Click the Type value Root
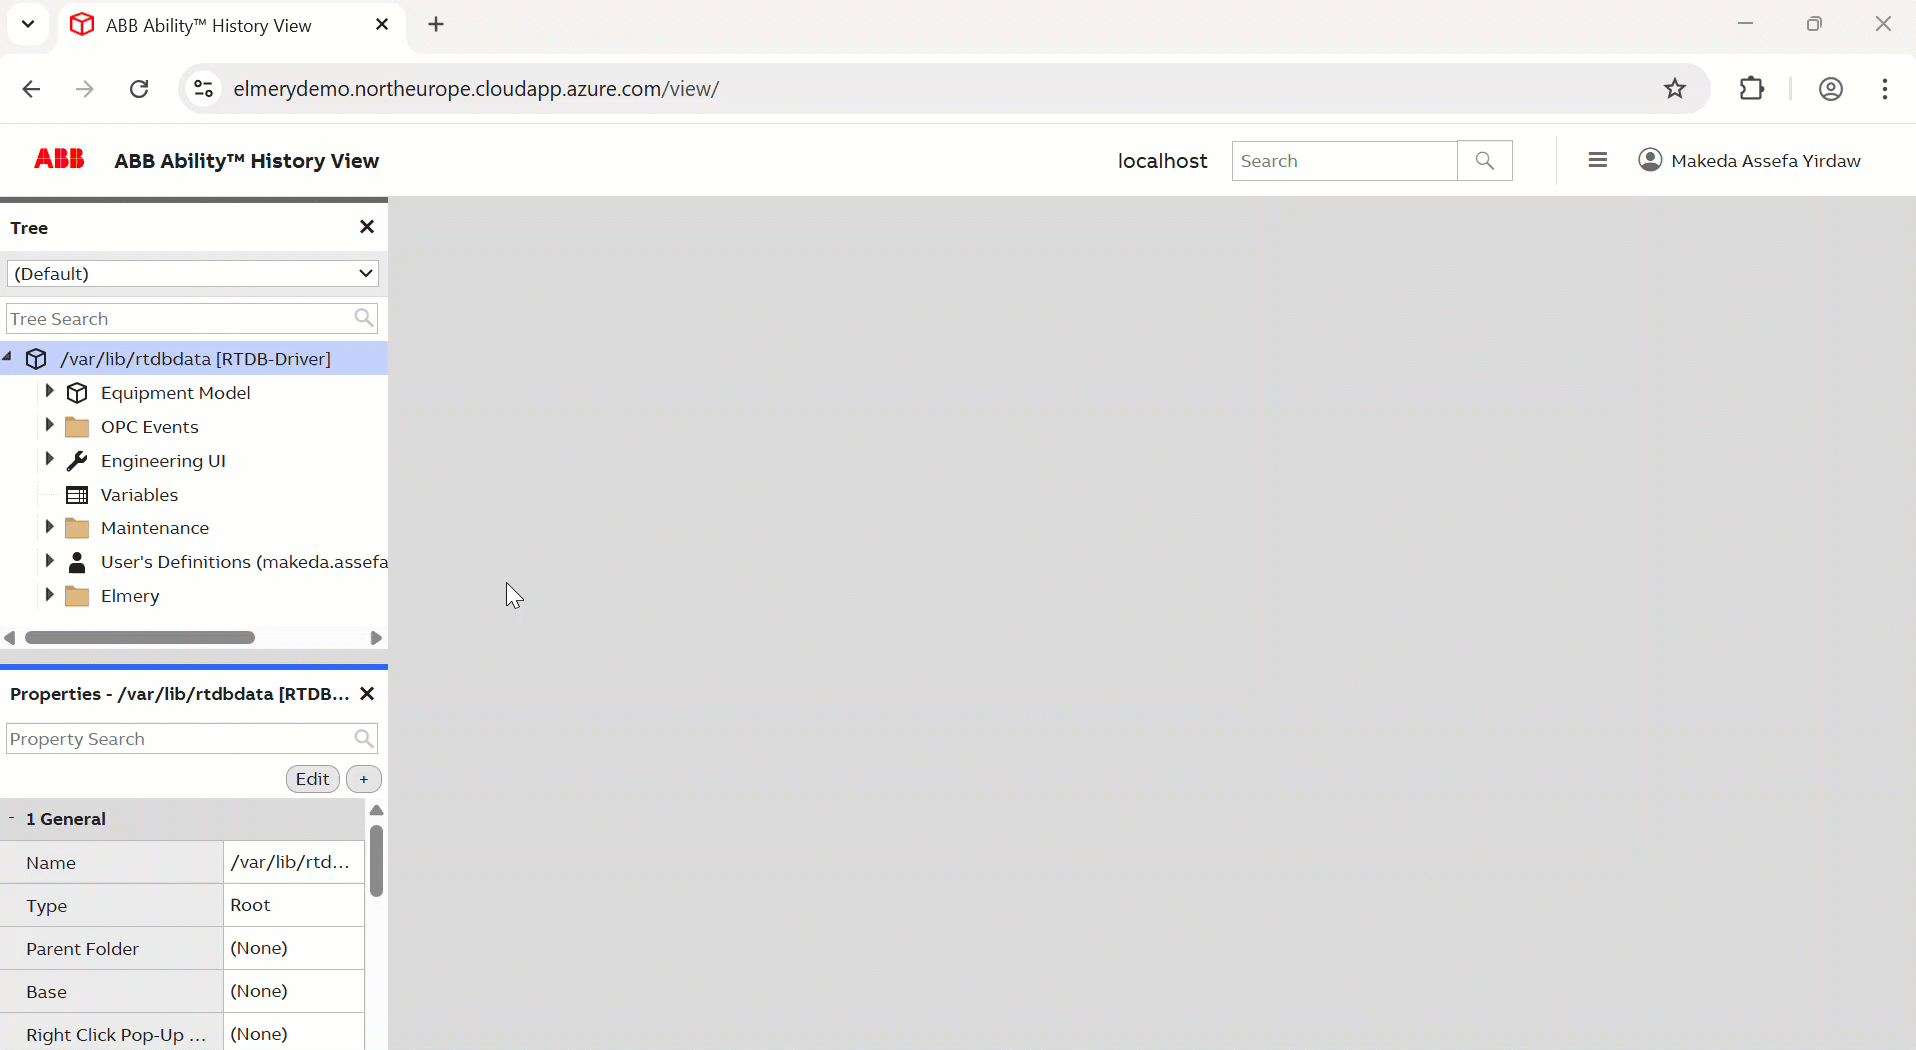This screenshot has width=1916, height=1050. click(293, 905)
